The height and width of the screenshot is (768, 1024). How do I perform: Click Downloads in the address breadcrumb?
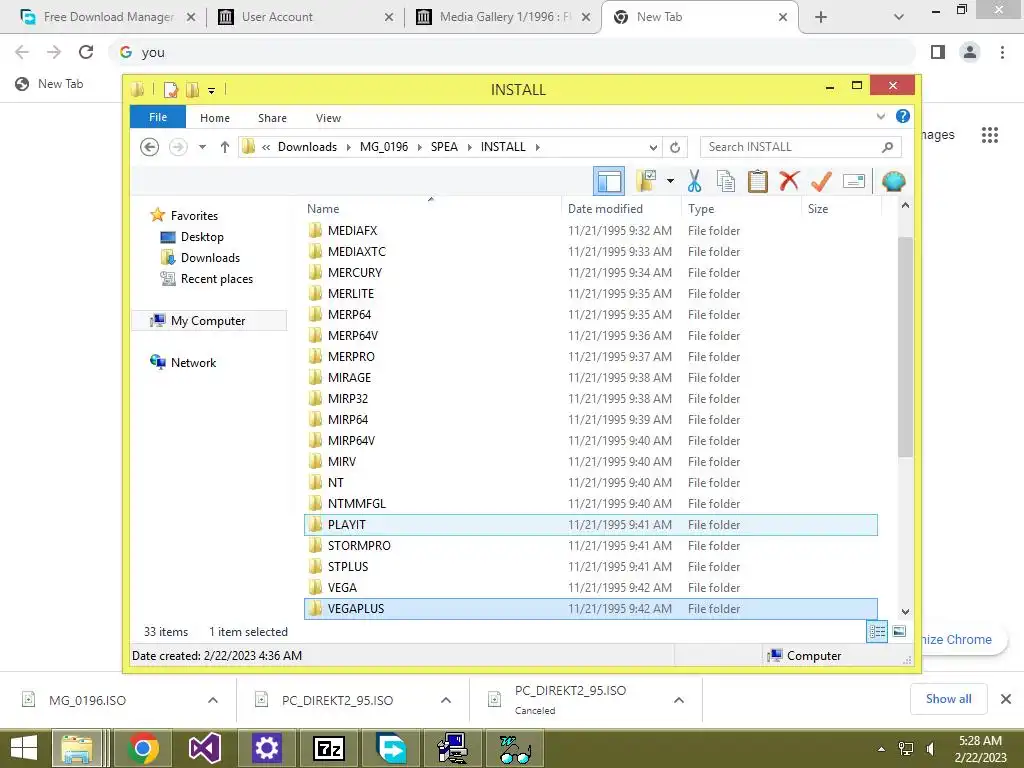coord(307,147)
